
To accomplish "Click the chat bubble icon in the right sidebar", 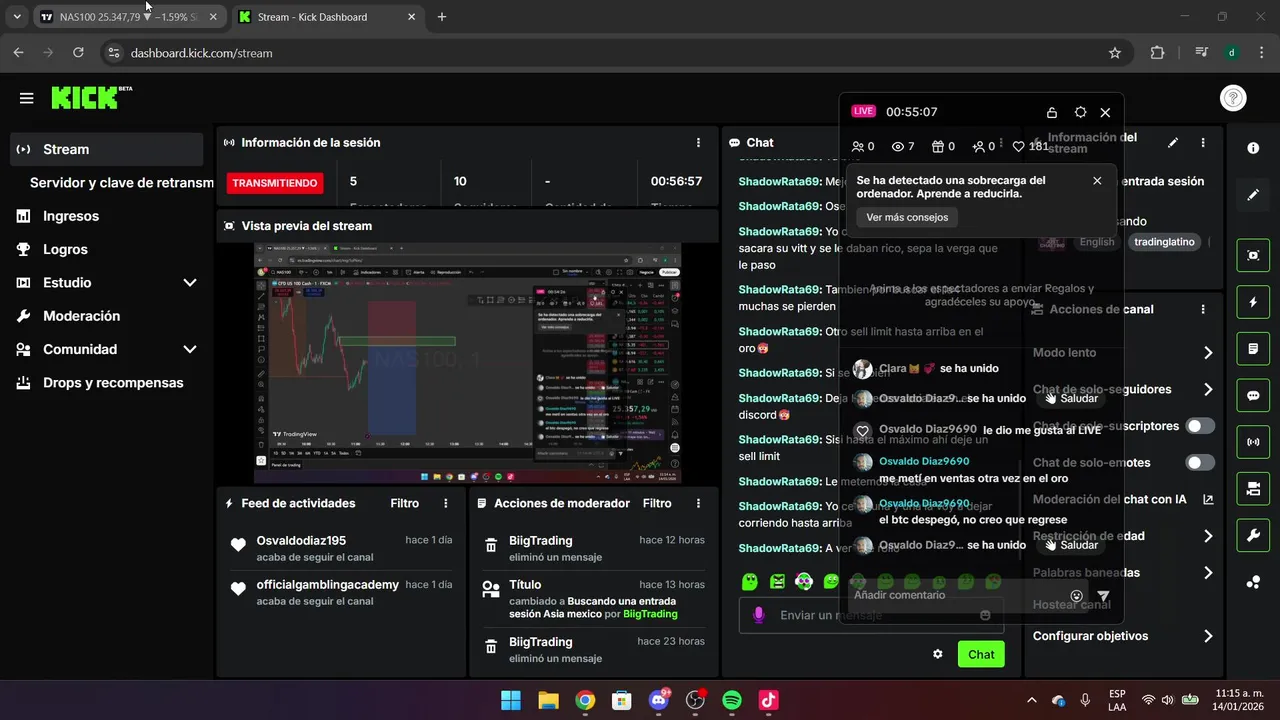I will tap(1253, 395).
